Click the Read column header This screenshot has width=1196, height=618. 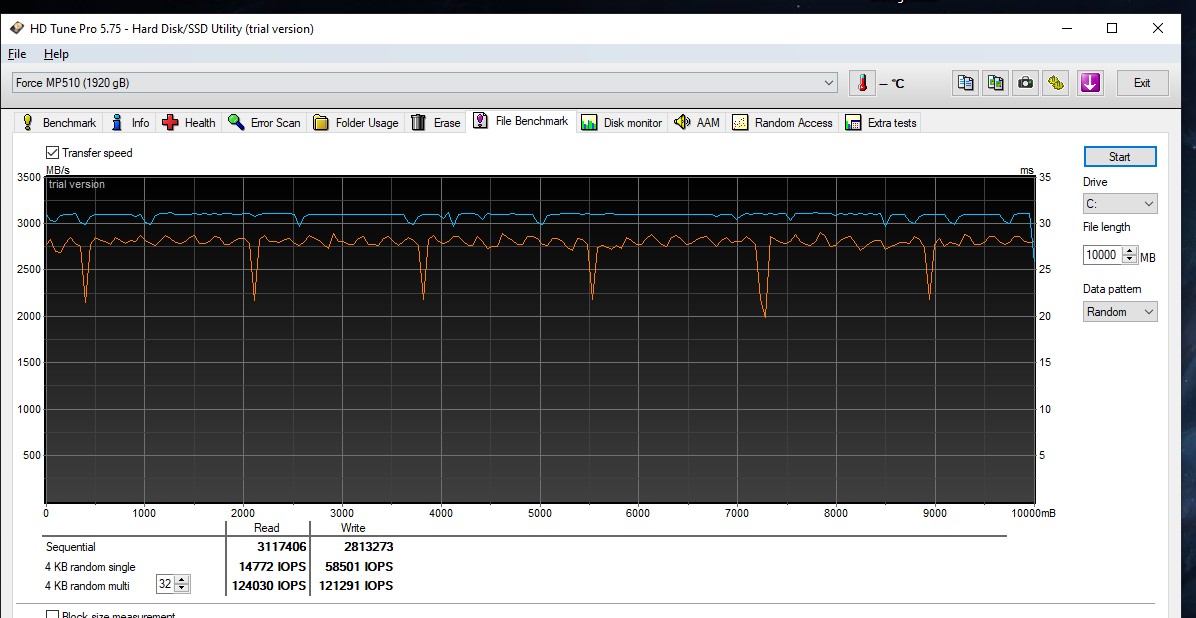click(266, 528)
